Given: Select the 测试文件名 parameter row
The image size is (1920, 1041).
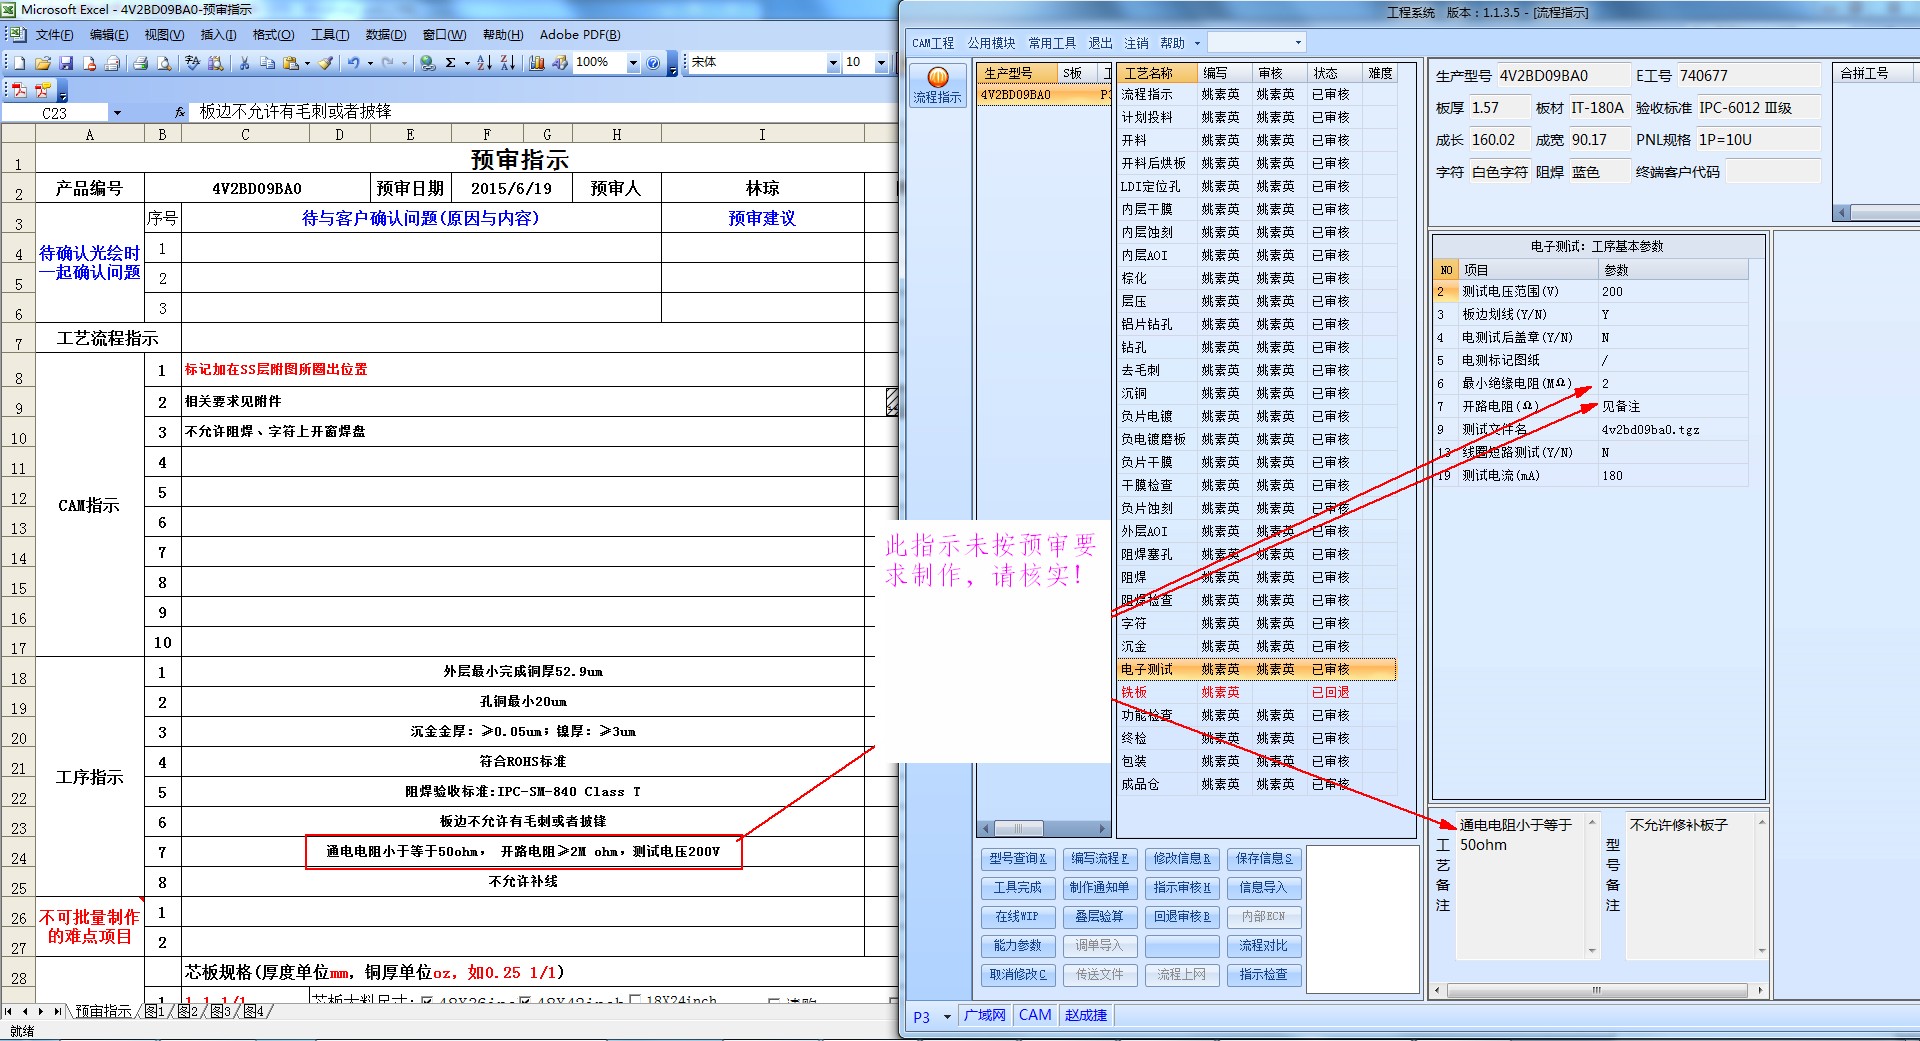Looking at the screenshot, I should pyautogui.click(x=1591, y=430).
